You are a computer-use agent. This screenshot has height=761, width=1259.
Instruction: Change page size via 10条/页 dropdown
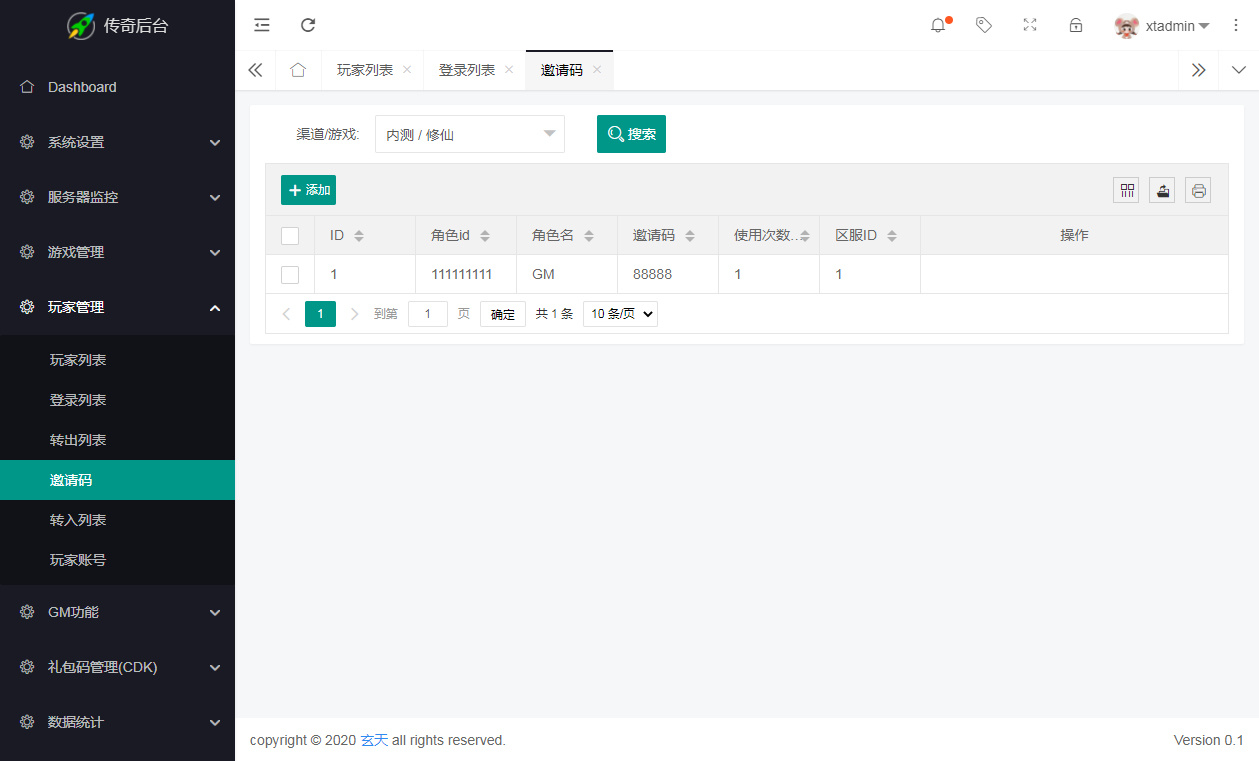pyautogui.click(x=619, y=313)
